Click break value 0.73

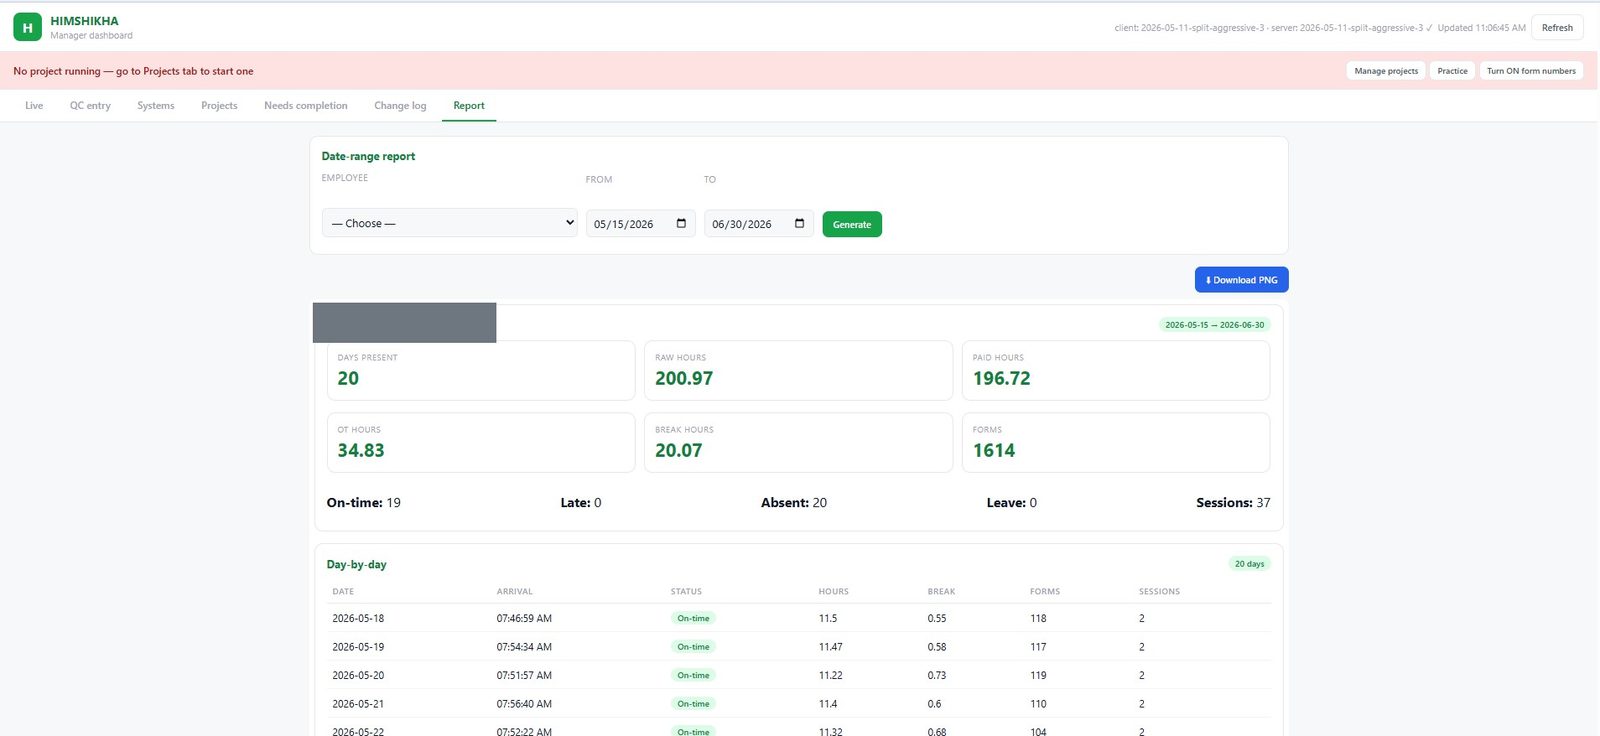click(x=936, y=675)
